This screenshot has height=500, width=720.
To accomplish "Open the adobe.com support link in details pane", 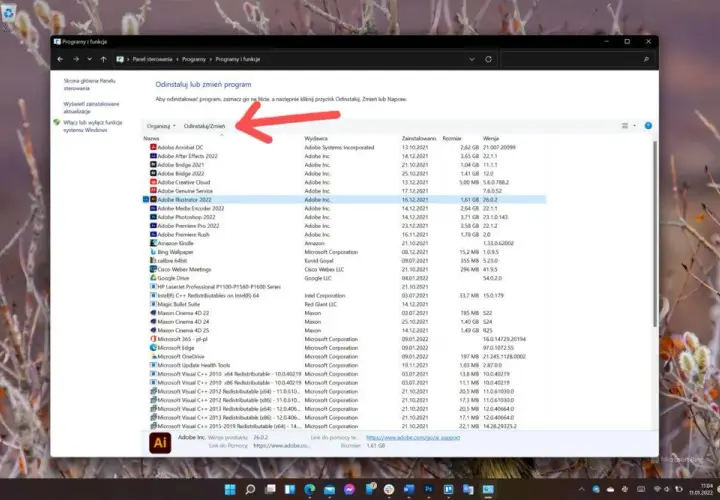I will pyautogui.click(x=413, y=438).
